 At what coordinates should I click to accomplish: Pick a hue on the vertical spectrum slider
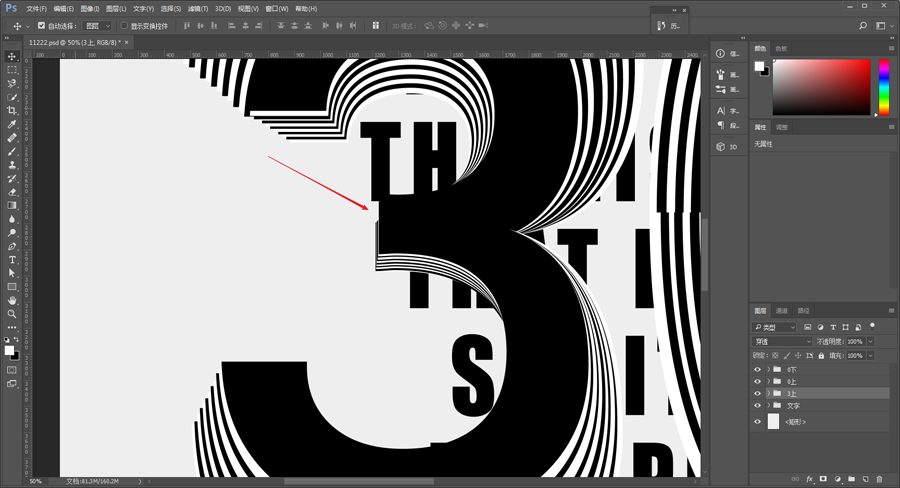tap(884, 87)
